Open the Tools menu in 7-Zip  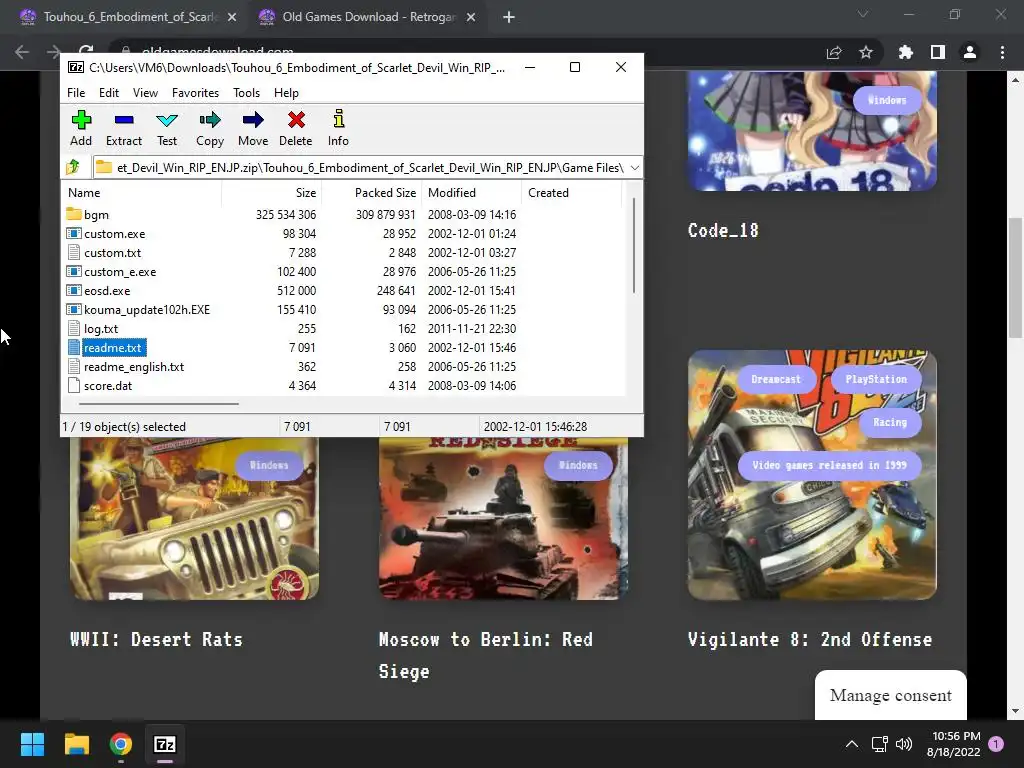click(x=246, y=93)
